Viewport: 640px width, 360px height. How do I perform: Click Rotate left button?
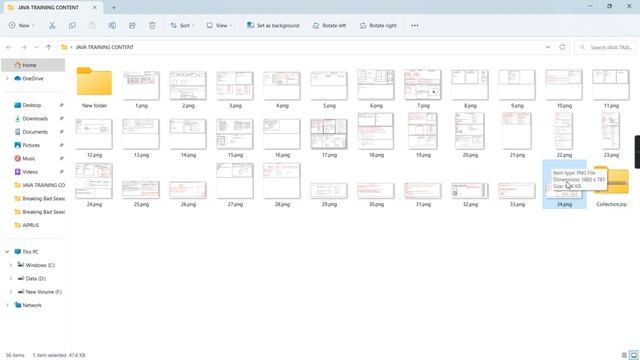[329, 25]
